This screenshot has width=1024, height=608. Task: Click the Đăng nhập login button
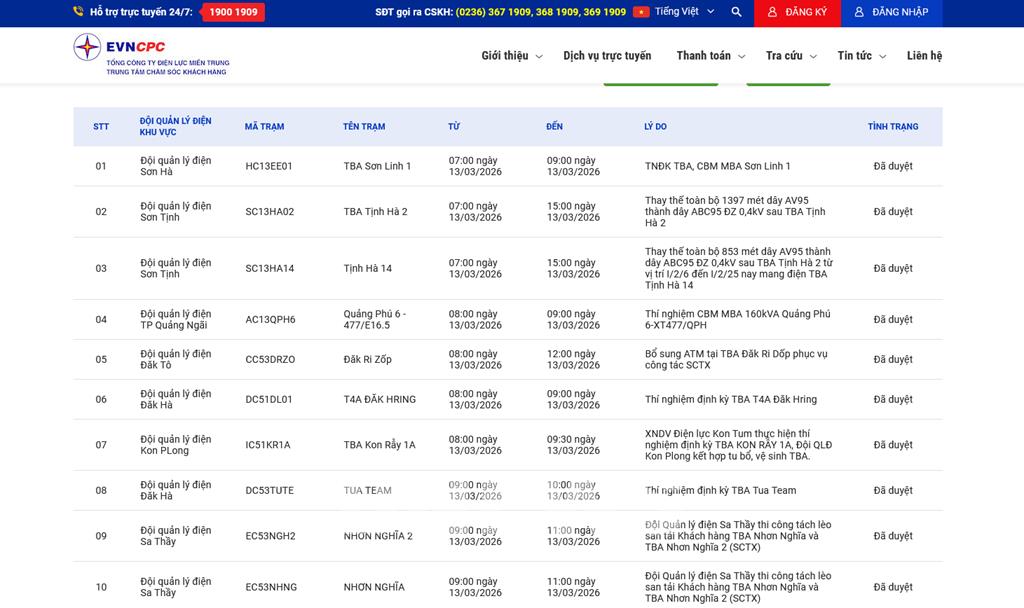click(891, 12)
